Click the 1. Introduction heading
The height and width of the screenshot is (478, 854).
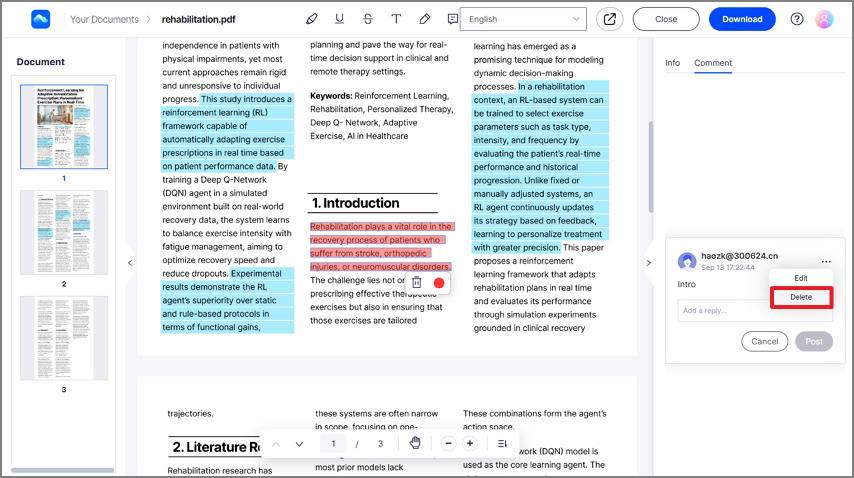tap(355, 203)
